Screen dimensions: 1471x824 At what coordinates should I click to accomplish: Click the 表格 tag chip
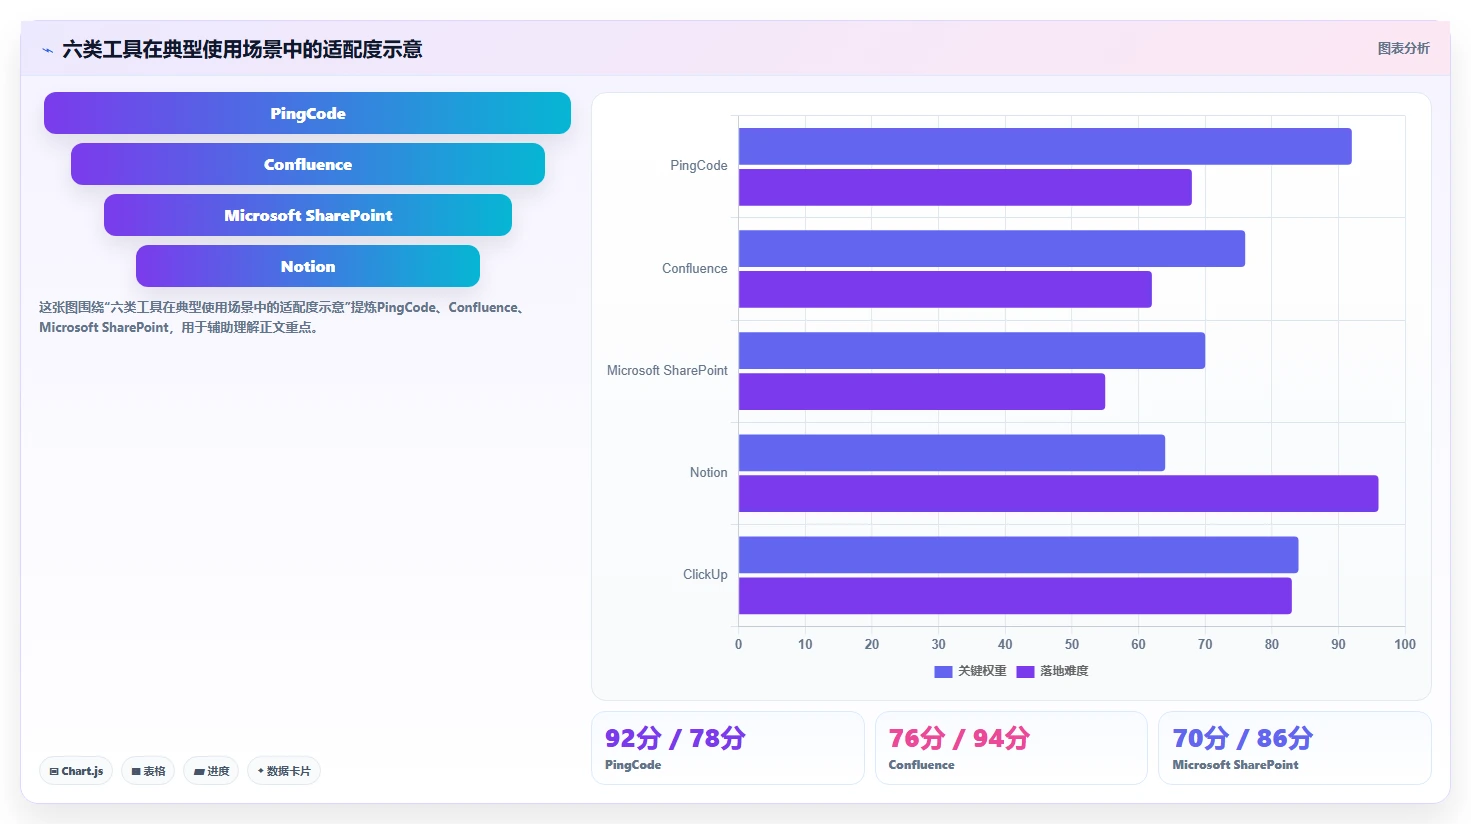(x=148, y=771)
